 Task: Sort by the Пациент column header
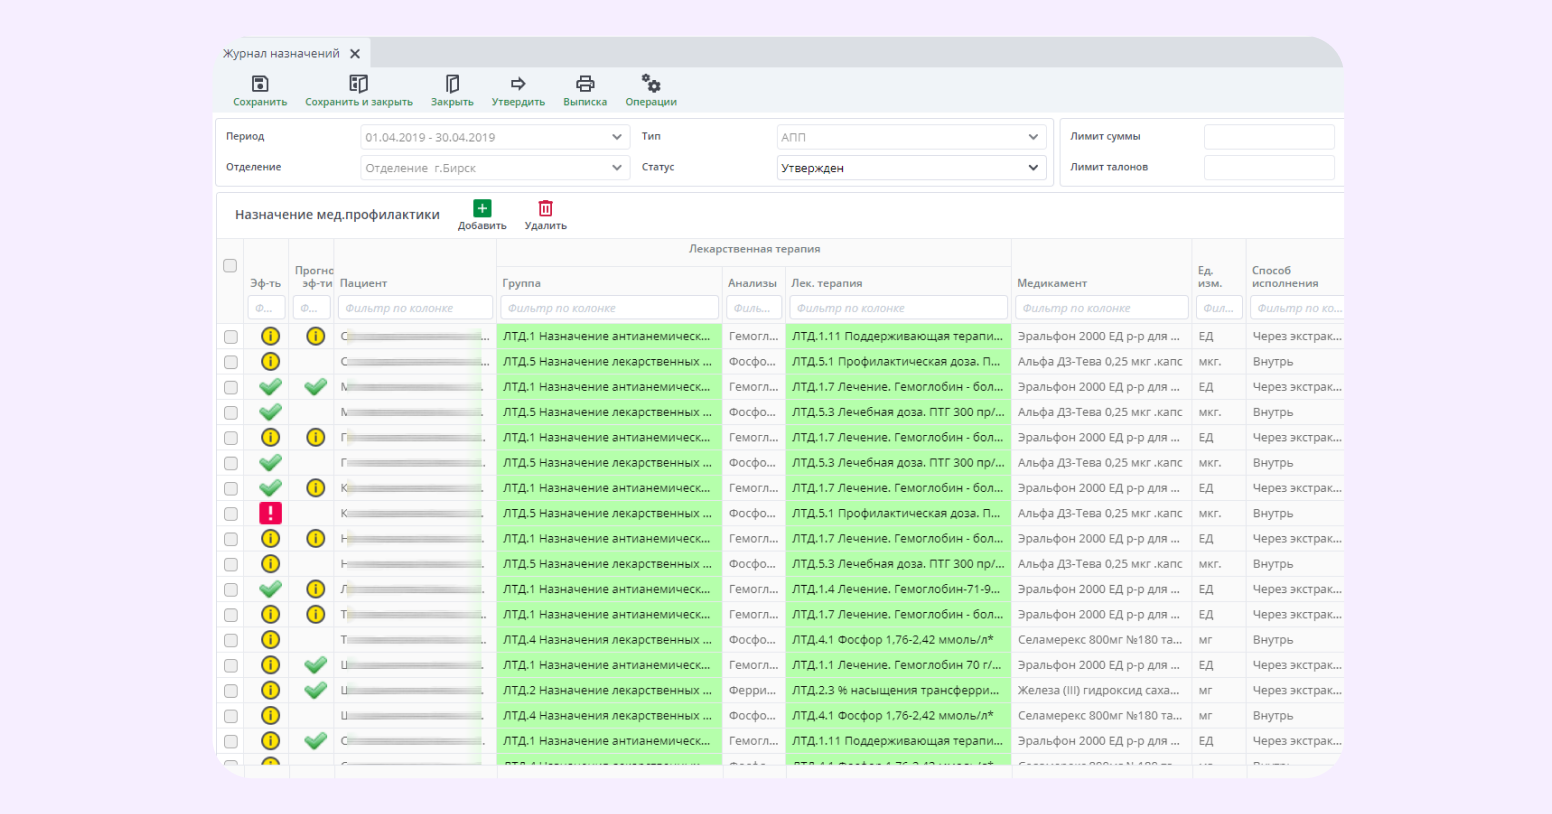(363, 284)
